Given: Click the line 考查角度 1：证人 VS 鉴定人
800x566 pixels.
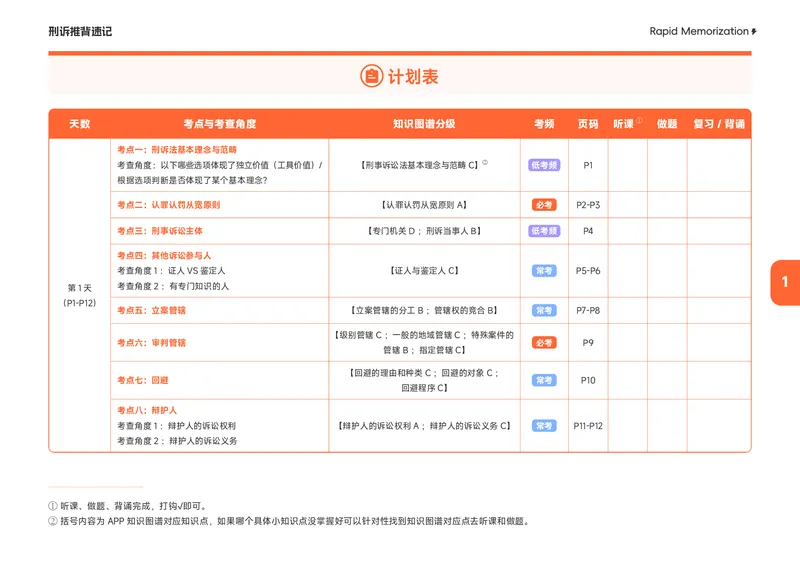Looking at the screenshot, I should click(x=171, y=270).
